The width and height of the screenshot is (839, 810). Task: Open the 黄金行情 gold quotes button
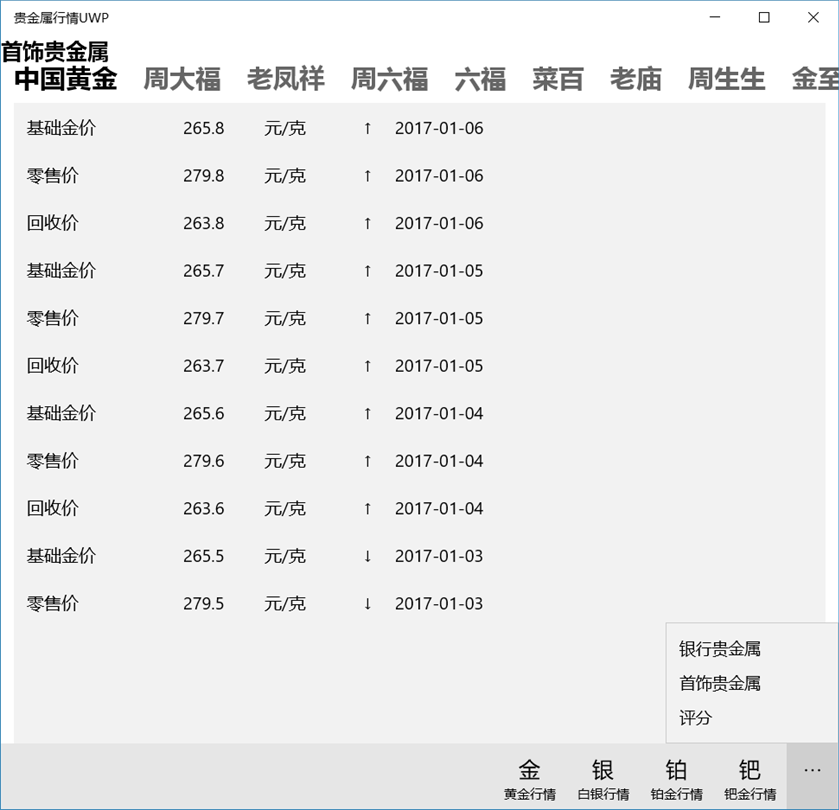[x=529, y=779]
